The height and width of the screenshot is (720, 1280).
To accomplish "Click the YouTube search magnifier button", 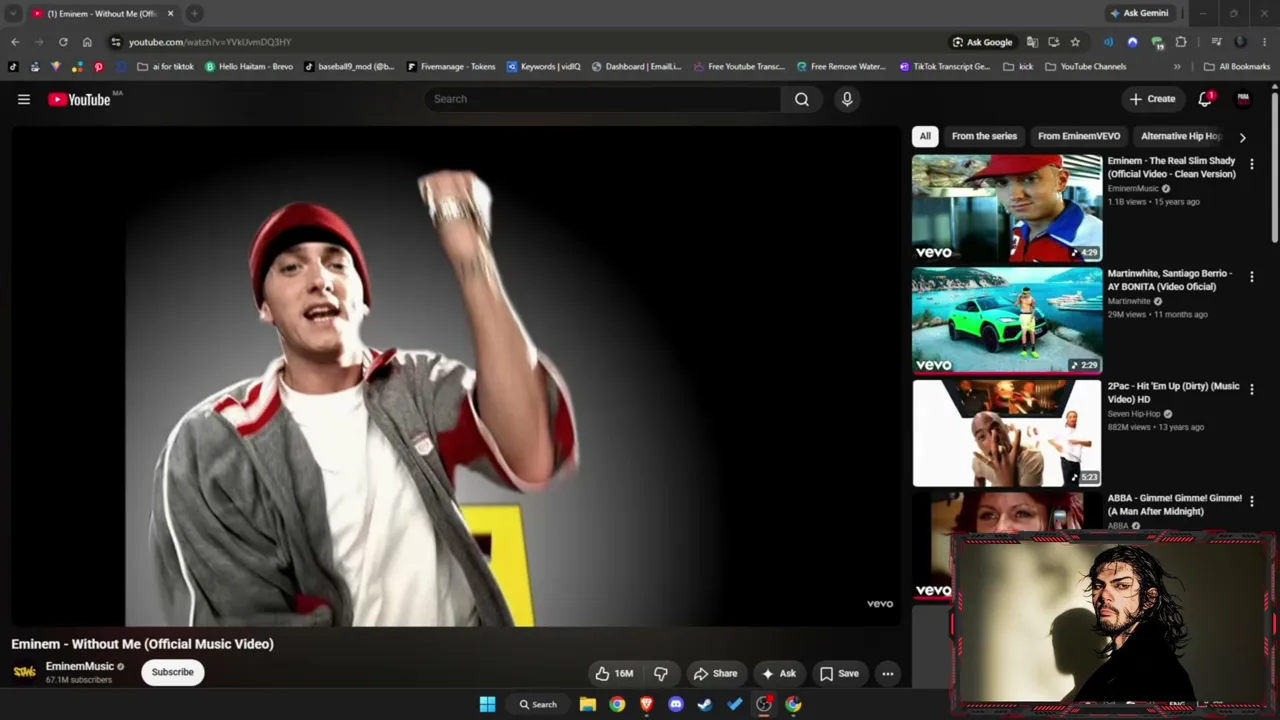I will [802, 99].
